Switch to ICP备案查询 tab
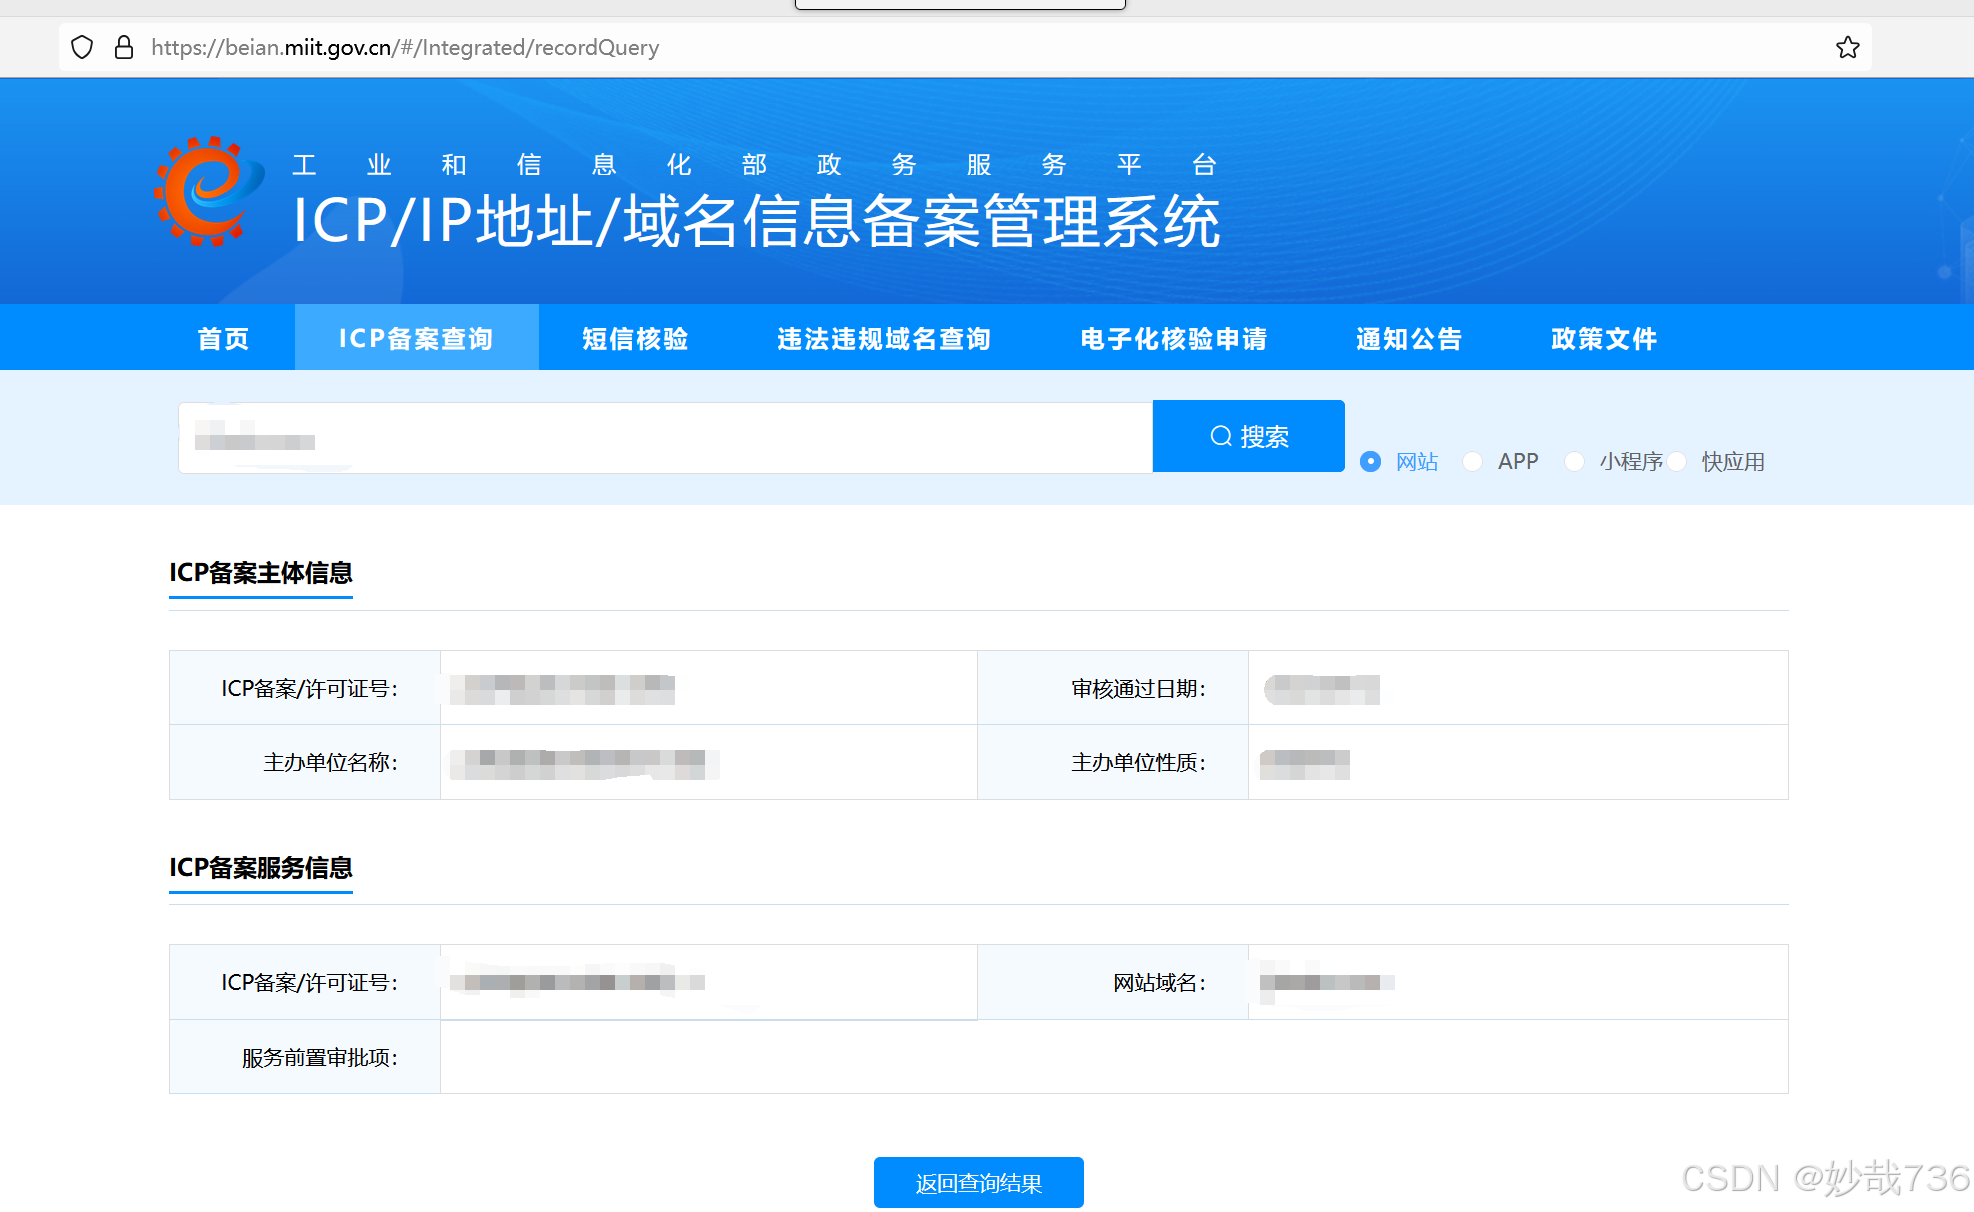The height and width of the screenshot is (1212, 1974). (x=416, y=338)
